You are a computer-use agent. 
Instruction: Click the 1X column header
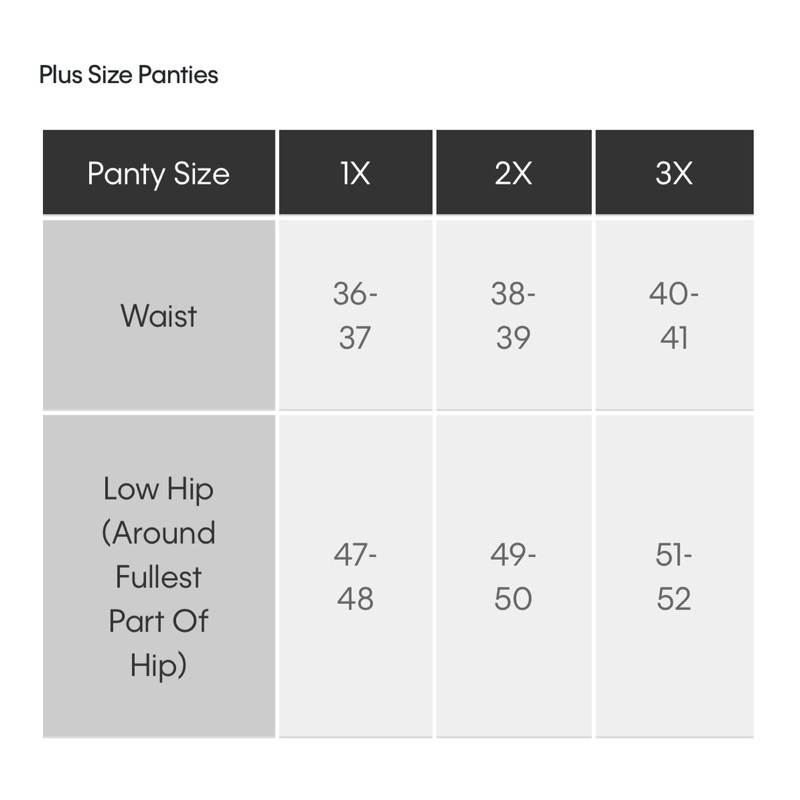pyautogui.click(x=356, y=172)
